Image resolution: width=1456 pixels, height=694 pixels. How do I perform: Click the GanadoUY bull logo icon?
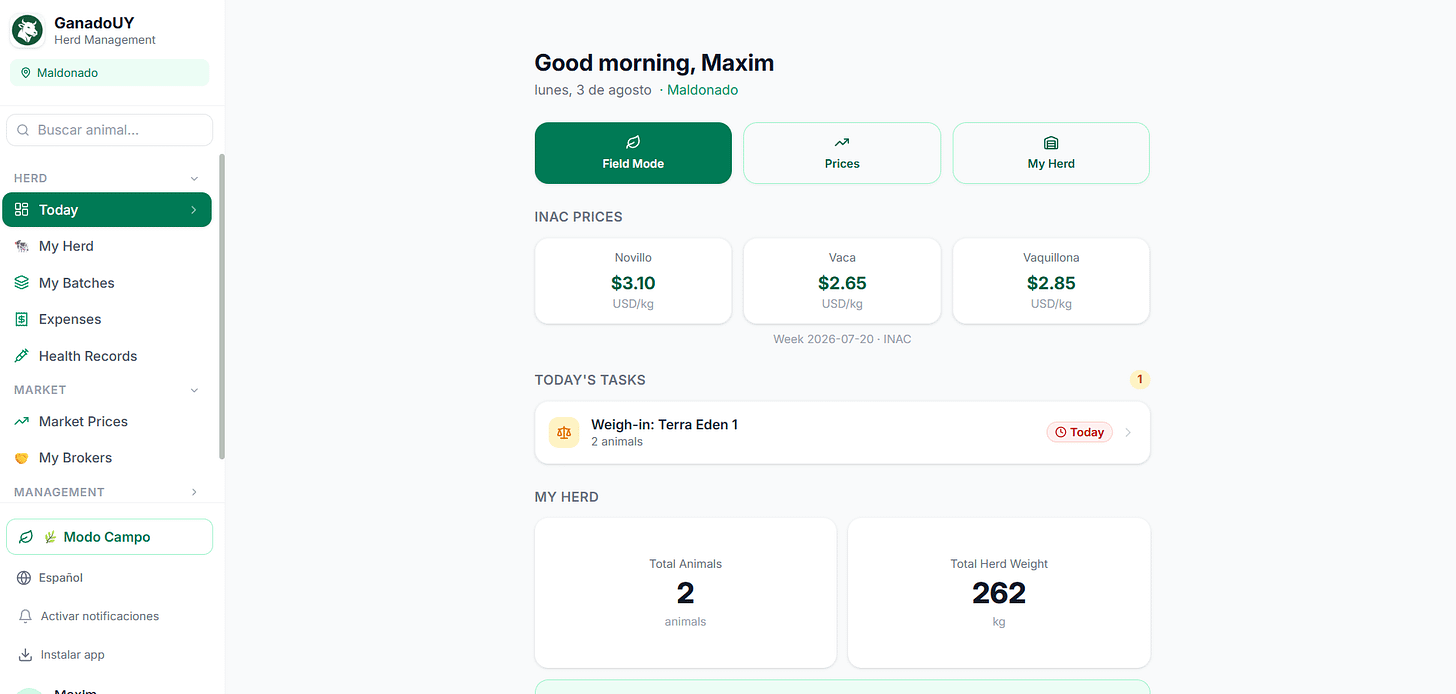(27, 31)
